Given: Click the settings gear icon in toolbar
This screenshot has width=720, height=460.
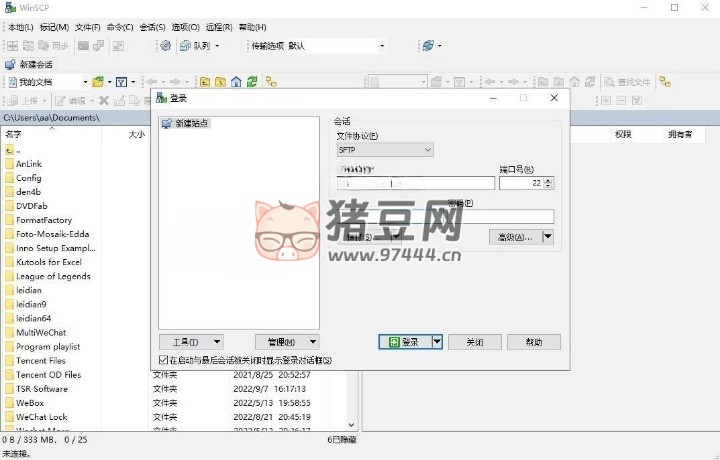Looking at the screenshot, I should [165, 46].
